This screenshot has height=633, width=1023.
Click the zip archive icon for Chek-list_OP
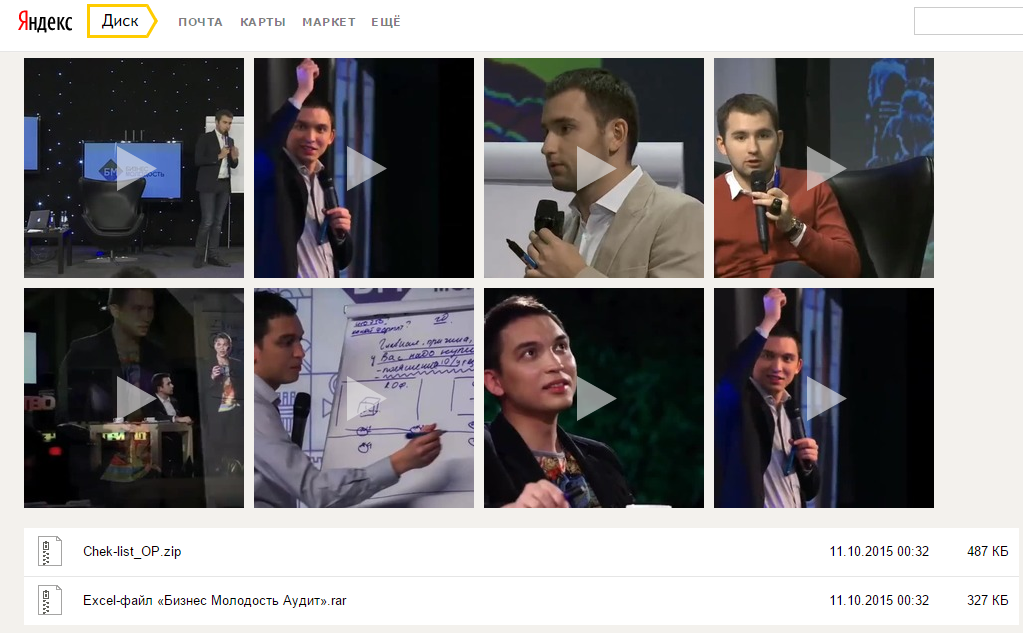pos(50,551)
